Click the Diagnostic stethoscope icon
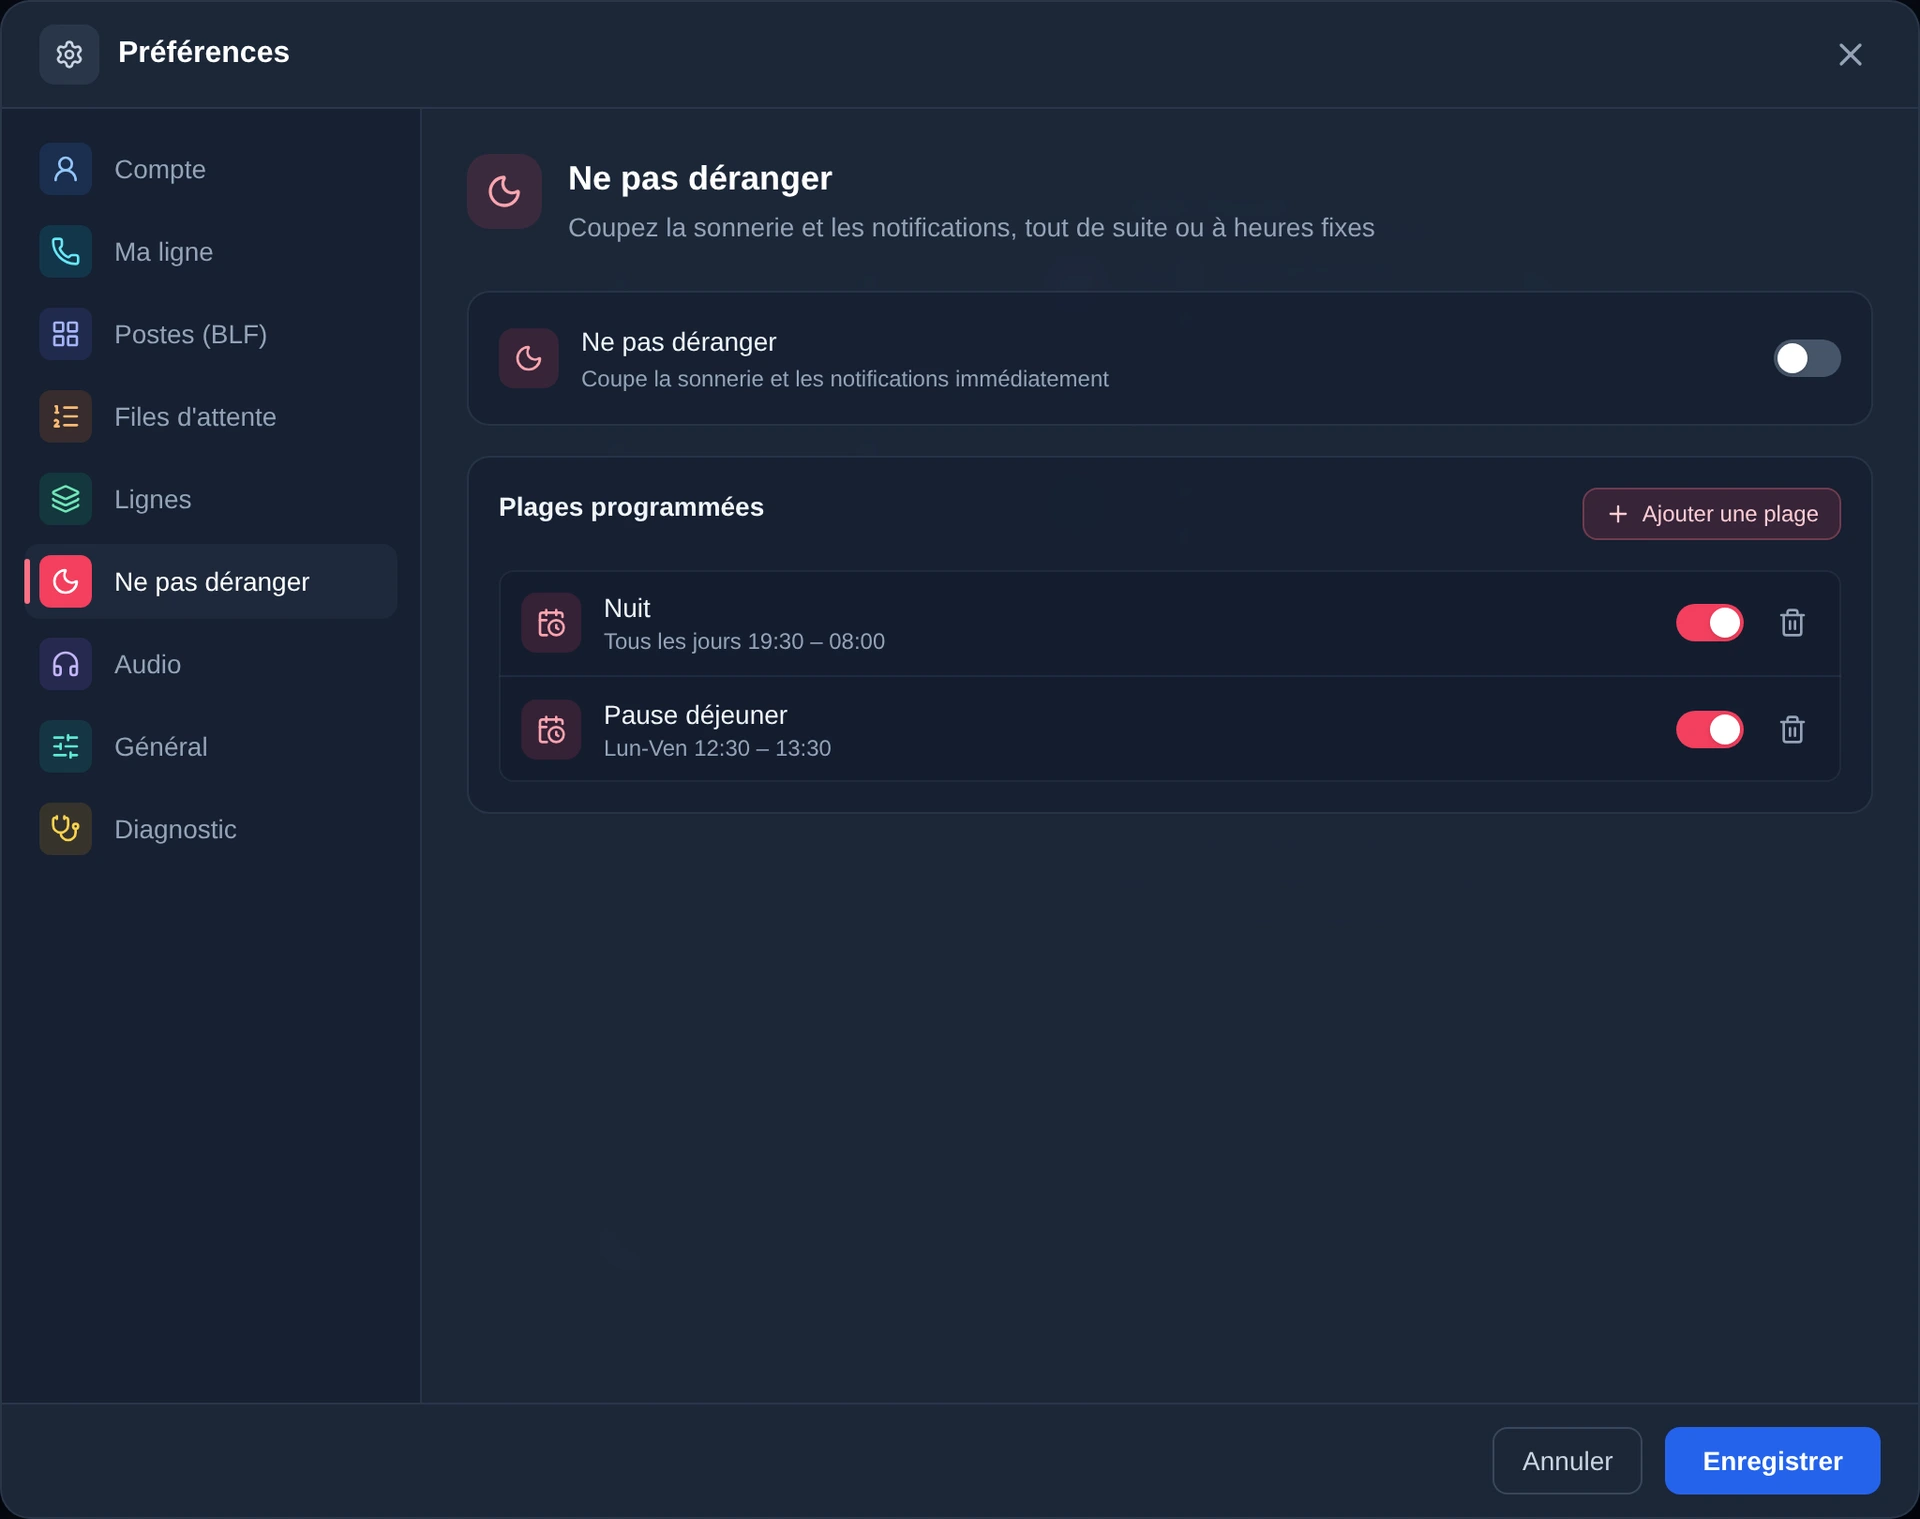Viewport: 1920px width, 1519px height. tap(65, 829)
